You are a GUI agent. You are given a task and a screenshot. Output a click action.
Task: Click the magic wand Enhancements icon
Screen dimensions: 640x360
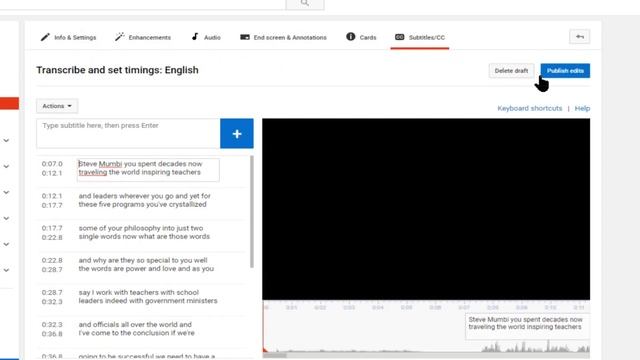point(119,37)
